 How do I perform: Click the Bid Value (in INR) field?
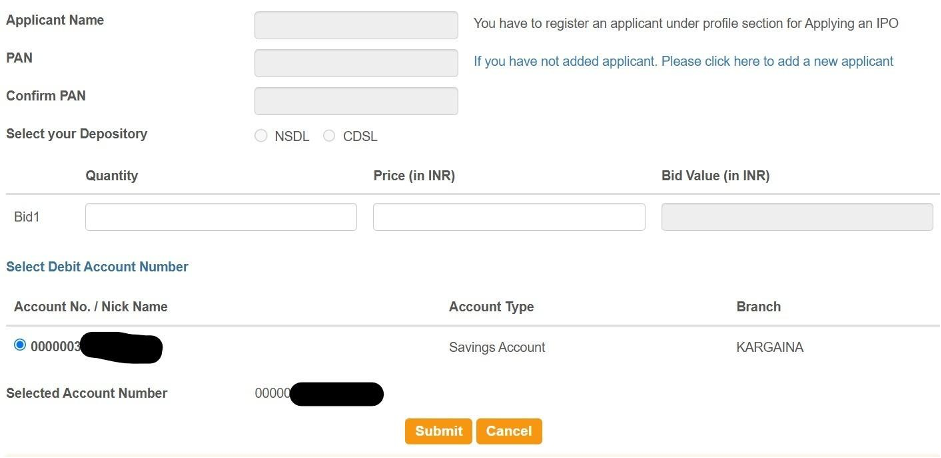click(x=797, y=217)
